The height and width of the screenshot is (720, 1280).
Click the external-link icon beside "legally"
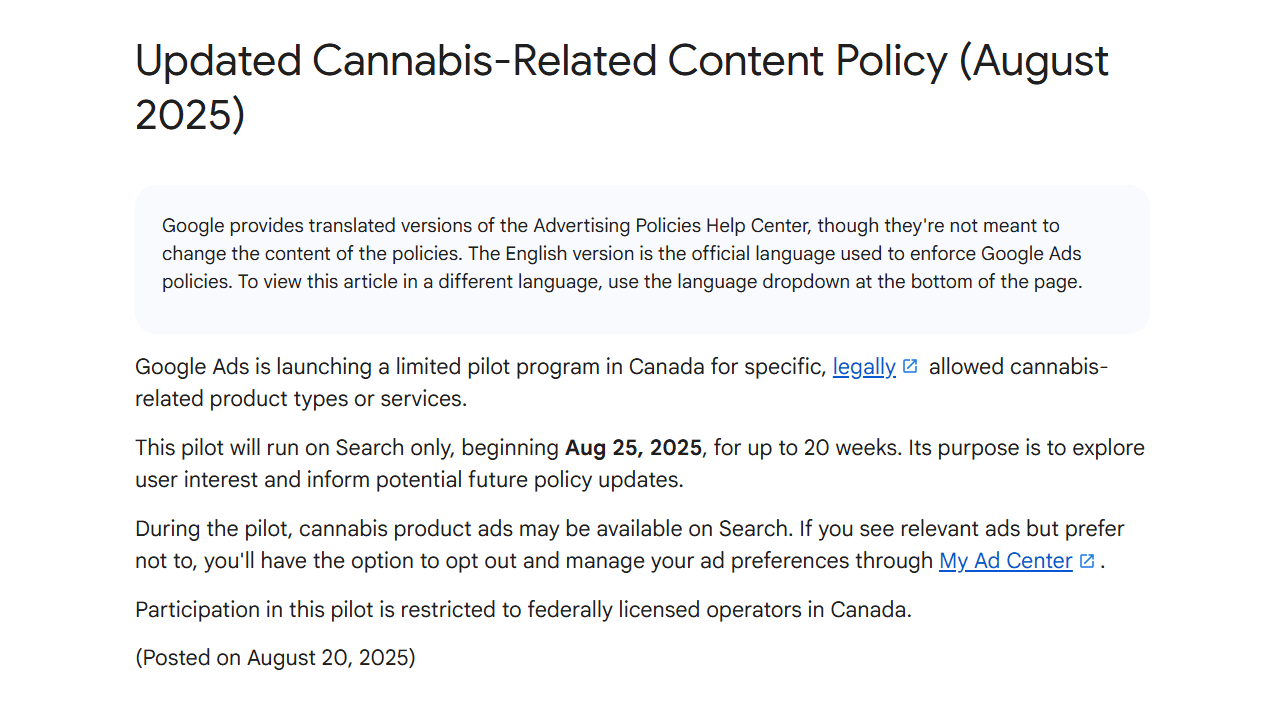point(910,366)
